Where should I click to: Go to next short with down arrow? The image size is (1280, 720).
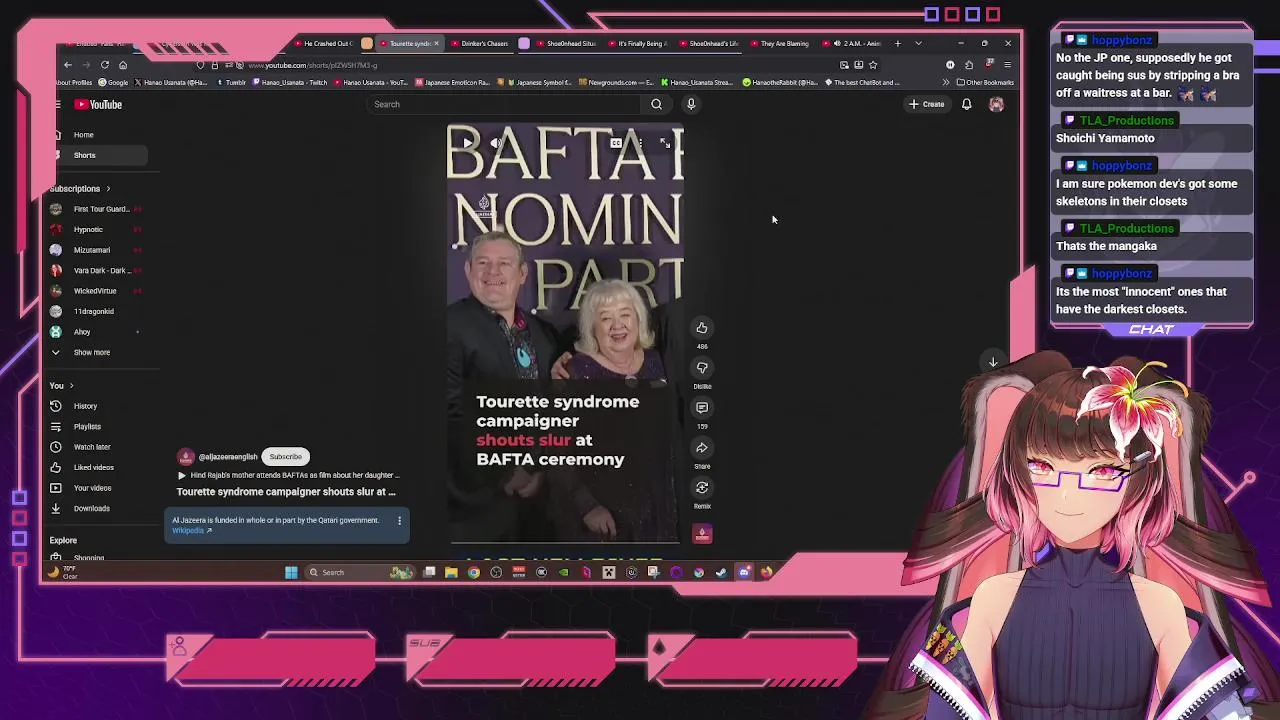(993, 362)
